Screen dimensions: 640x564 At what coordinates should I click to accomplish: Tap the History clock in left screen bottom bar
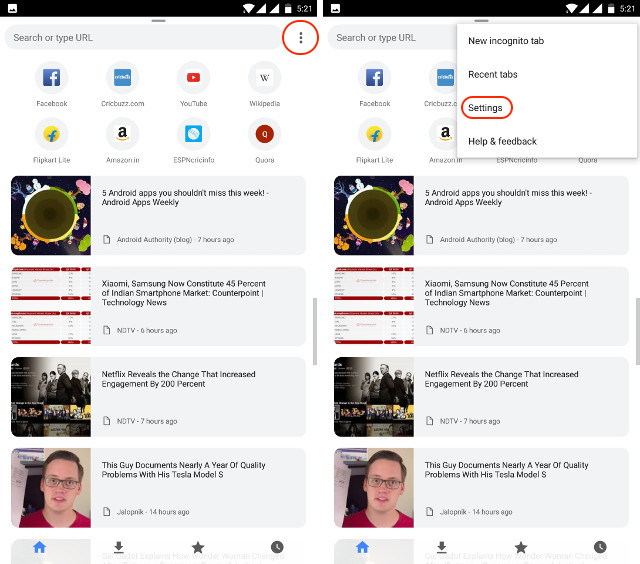click(277, 547)
